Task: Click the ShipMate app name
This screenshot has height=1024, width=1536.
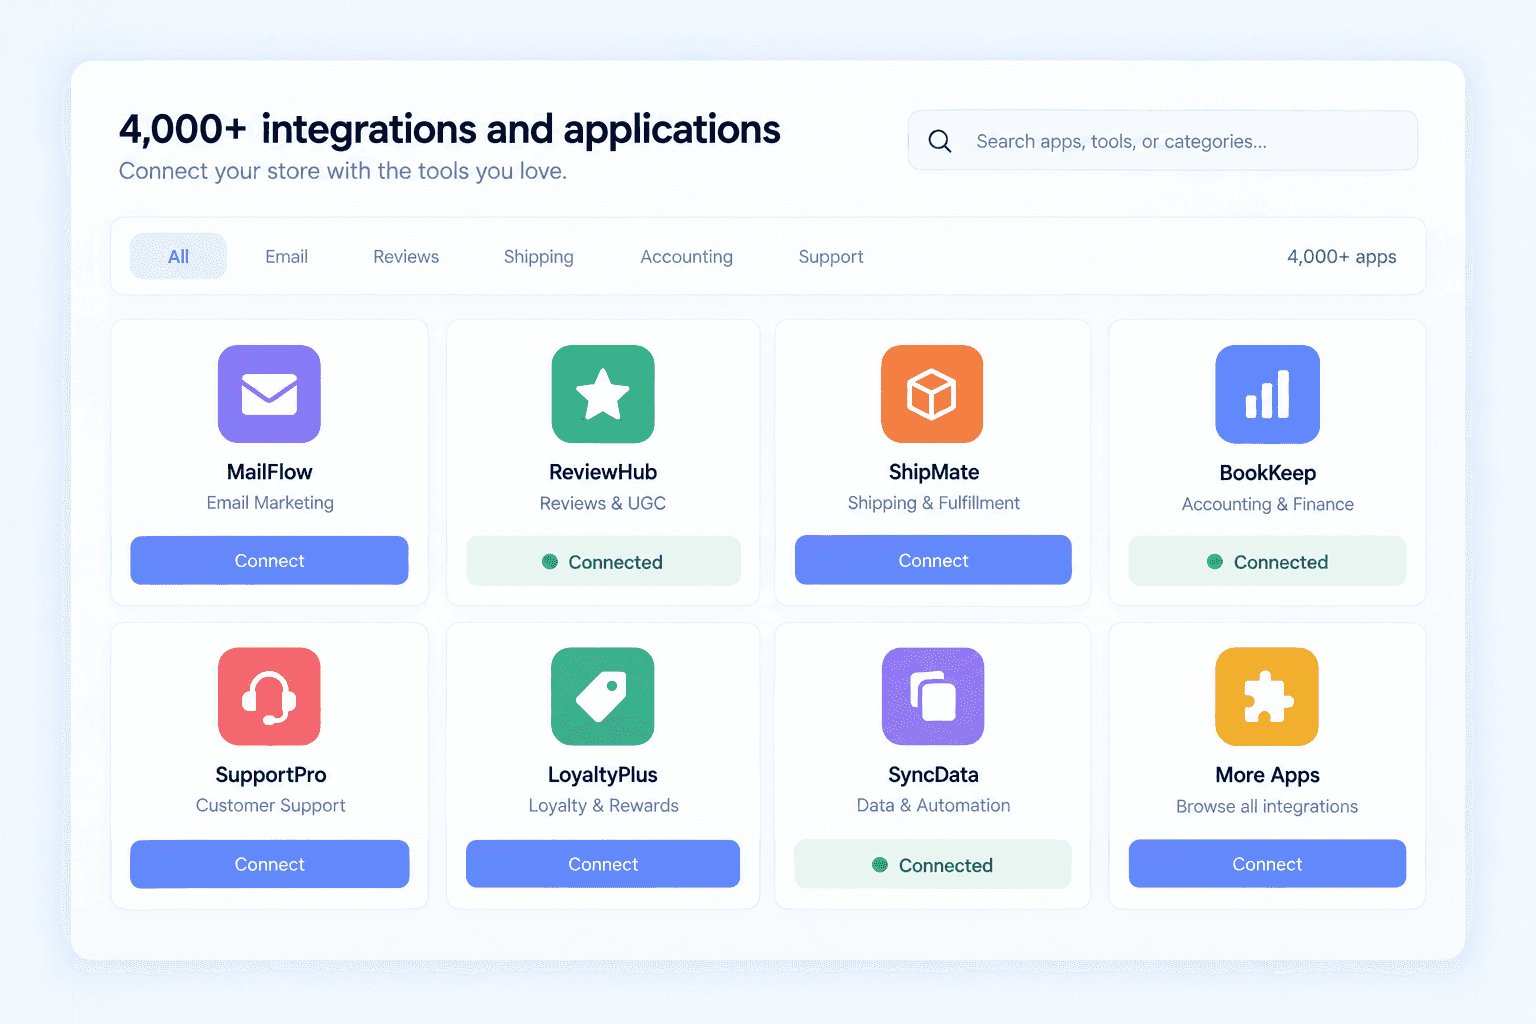Action: (934, 472)
